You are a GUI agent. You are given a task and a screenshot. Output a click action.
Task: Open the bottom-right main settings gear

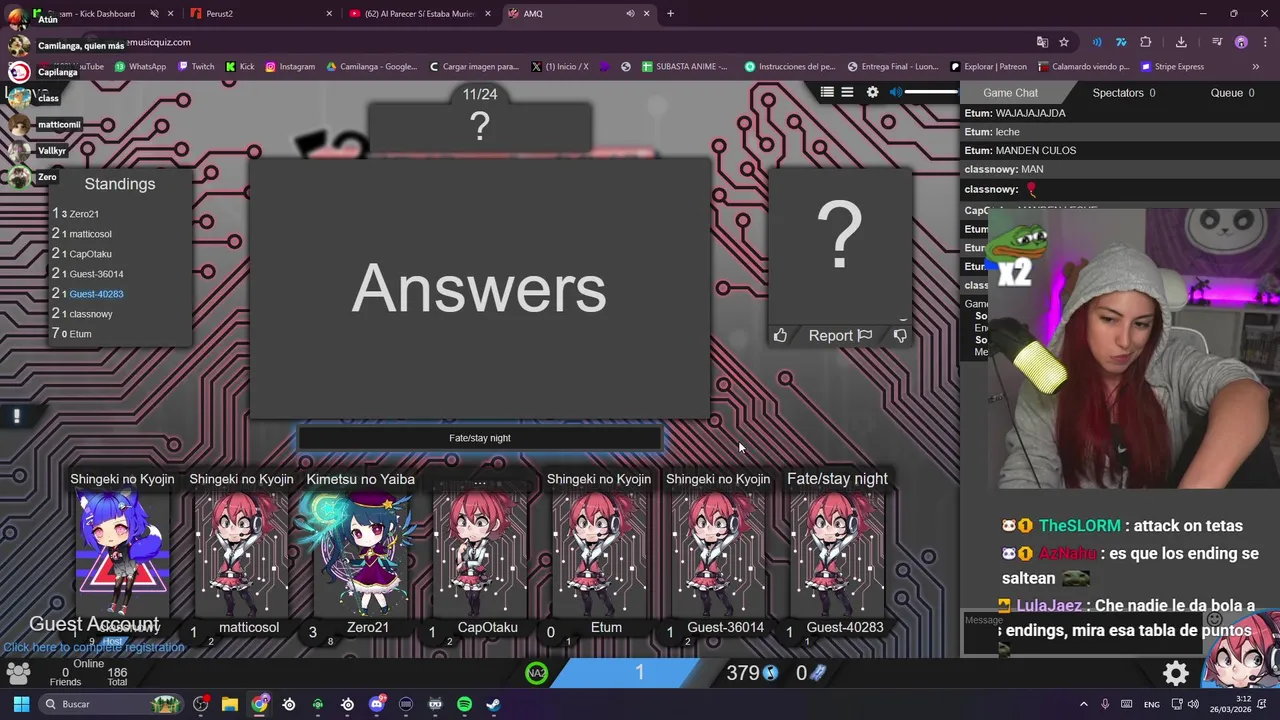pyautogui.click(x=1176, y=673)
